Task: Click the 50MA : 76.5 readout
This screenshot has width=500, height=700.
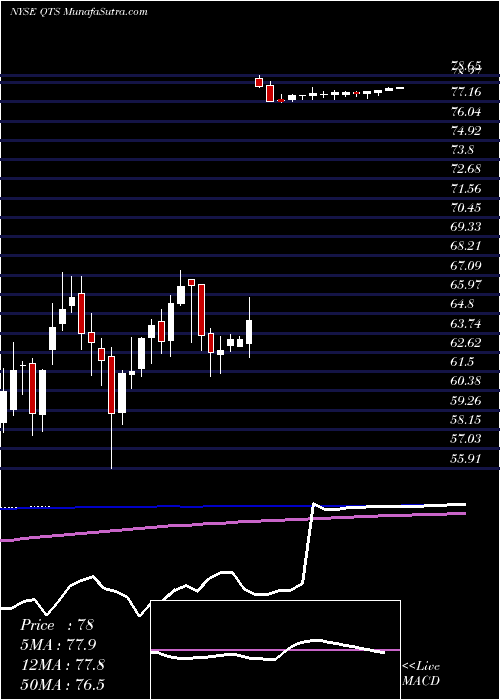Action: (62, 684)
